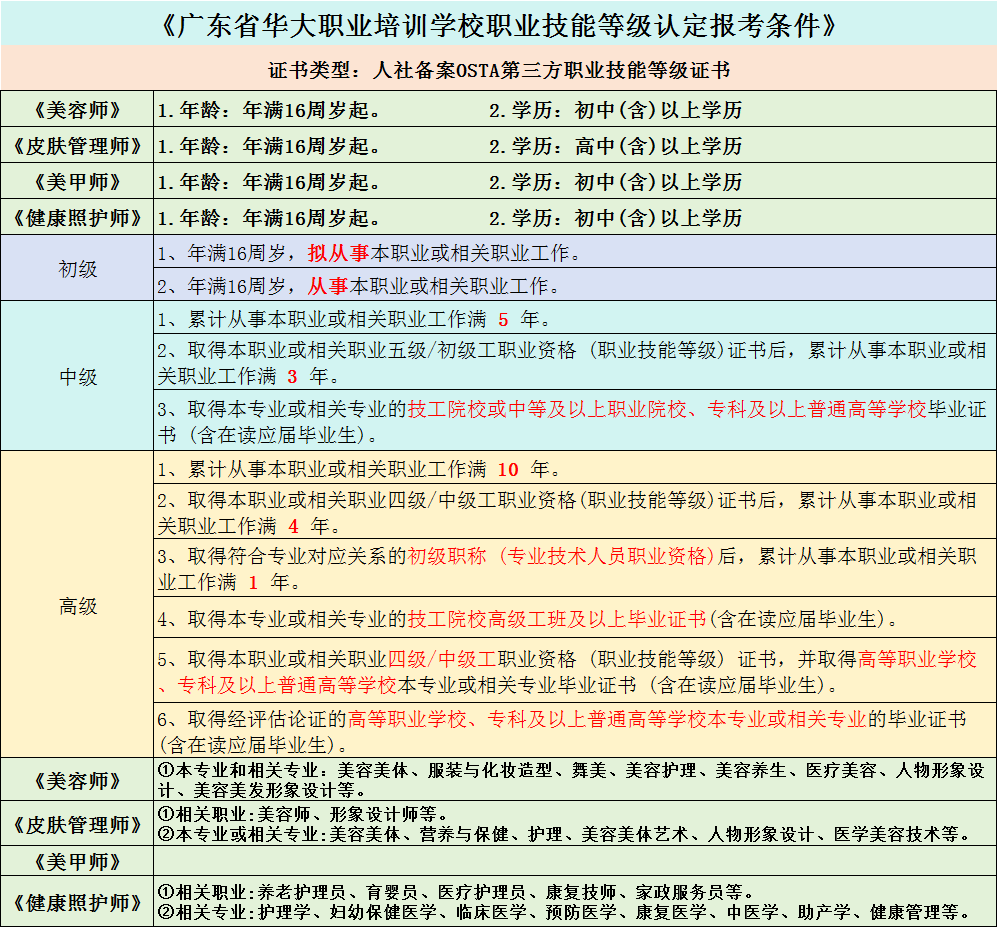Screen dimensions: 997x927
Task: Select the 高级 level cell
Action: (77, 606)
